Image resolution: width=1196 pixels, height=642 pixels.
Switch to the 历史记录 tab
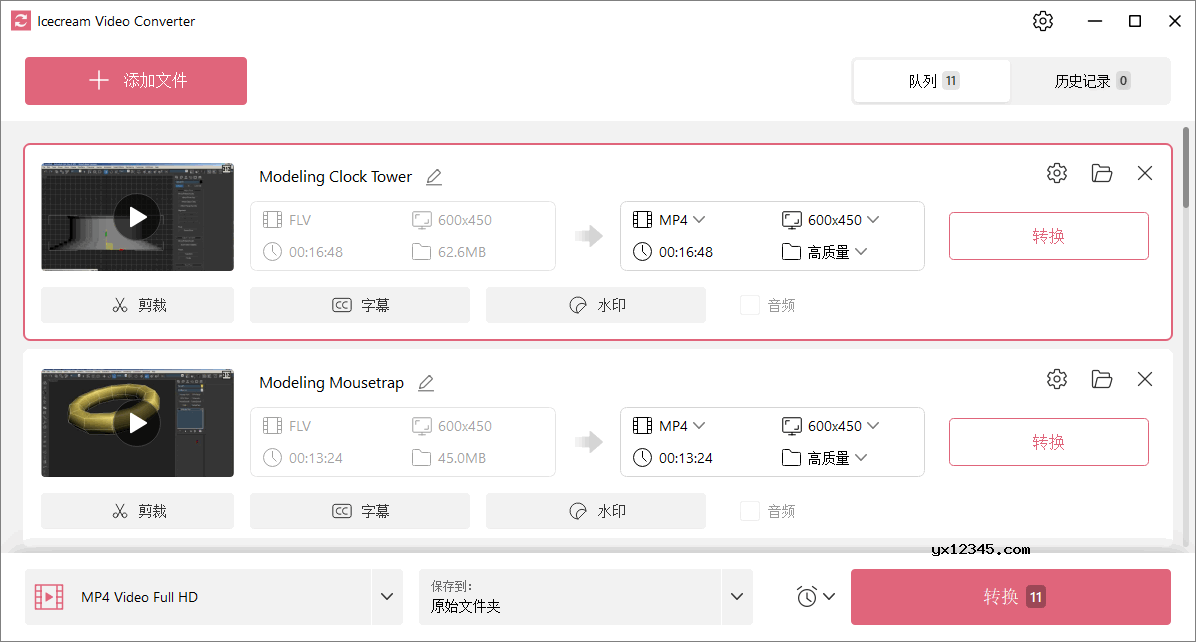pyautogui.click(x=1091, y=81)
